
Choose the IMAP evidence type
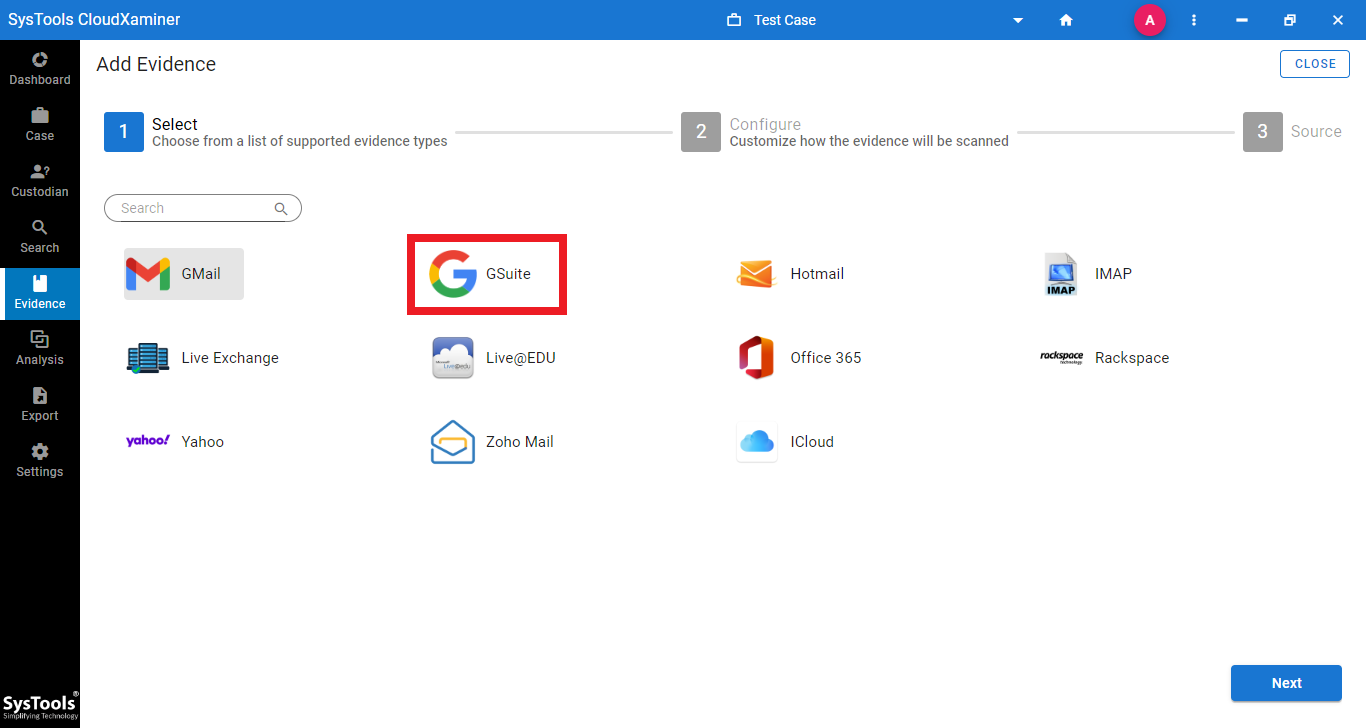(x=1087, y=274)
